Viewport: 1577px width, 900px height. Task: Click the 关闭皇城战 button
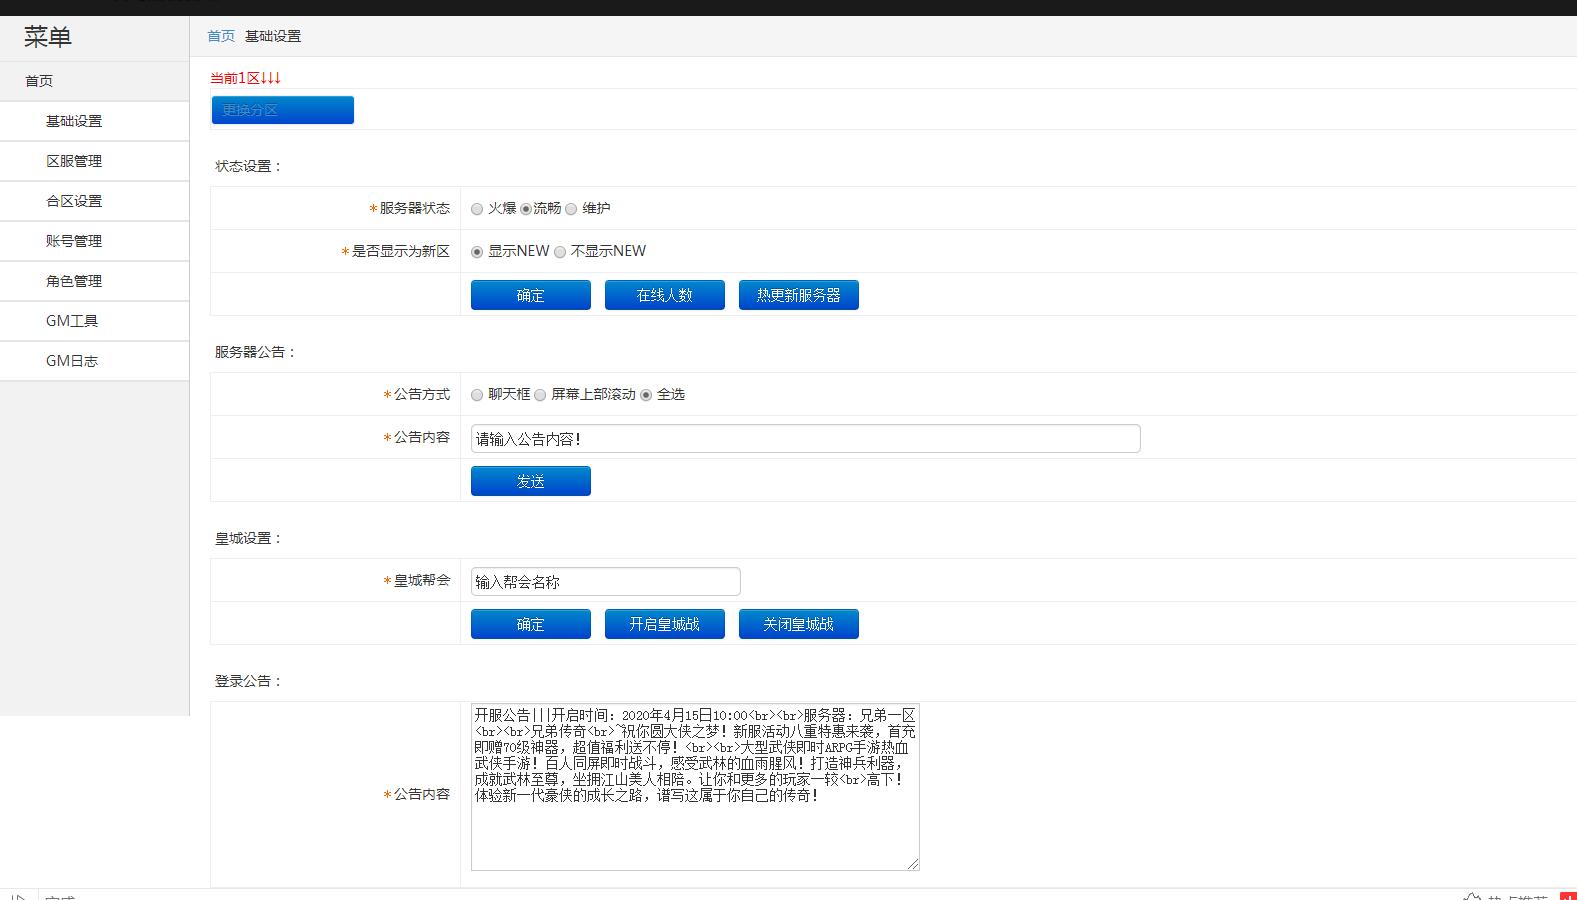tap(798, 624)
